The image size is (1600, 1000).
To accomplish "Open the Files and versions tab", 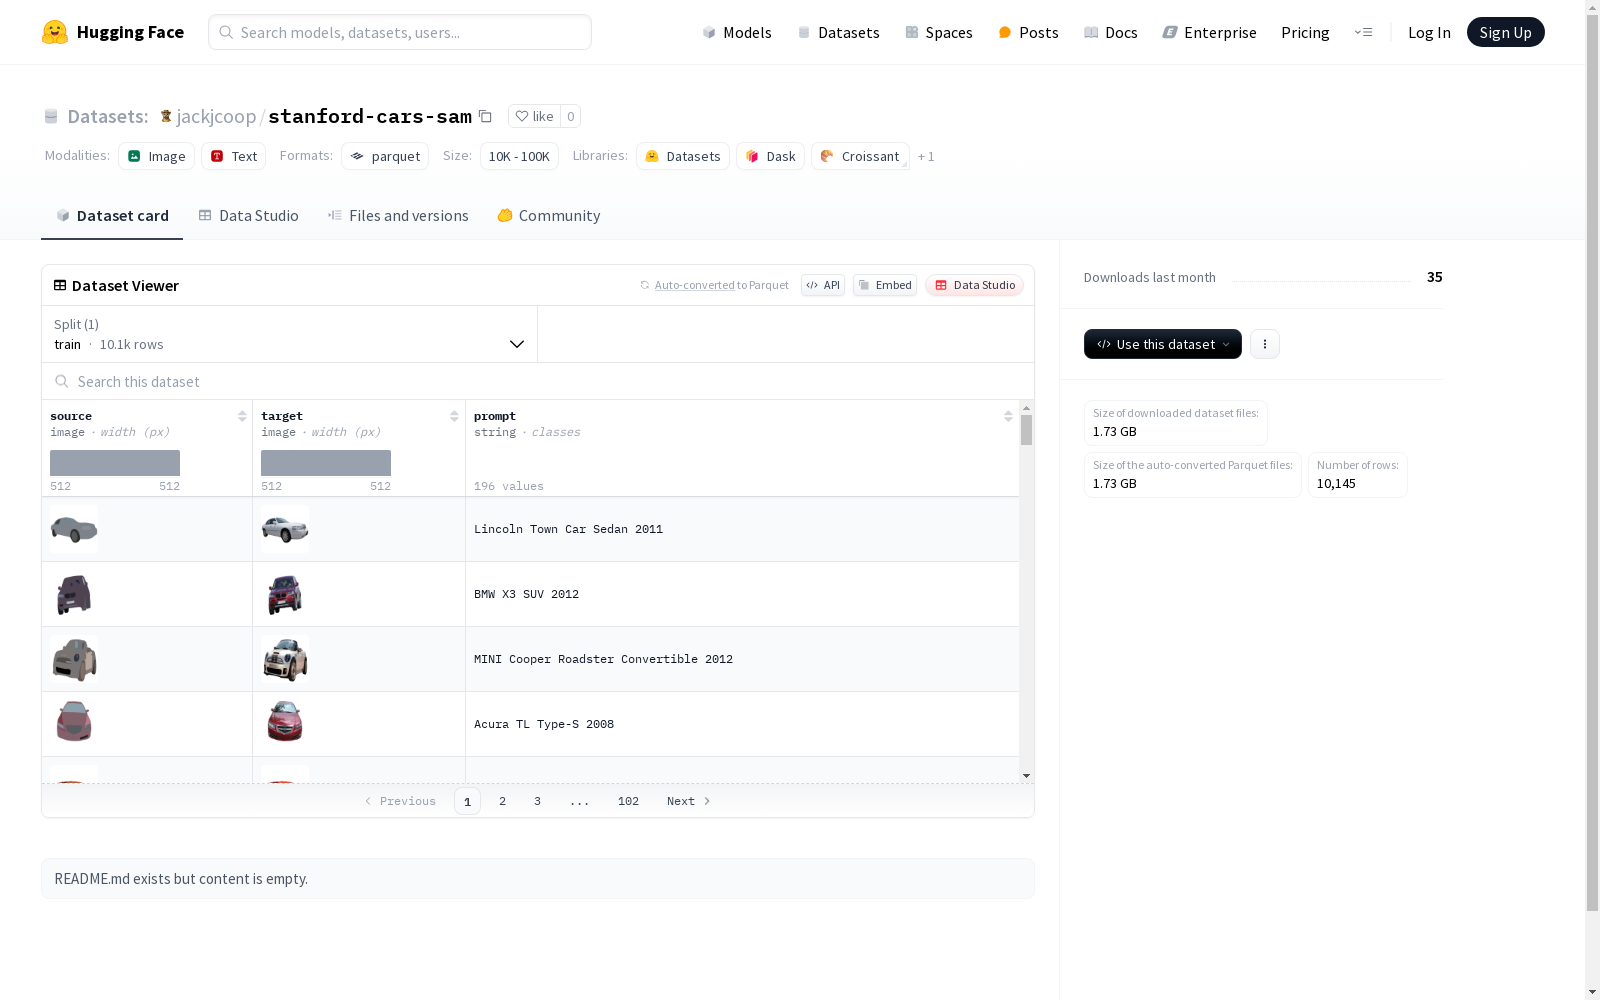I will point(398,215).
